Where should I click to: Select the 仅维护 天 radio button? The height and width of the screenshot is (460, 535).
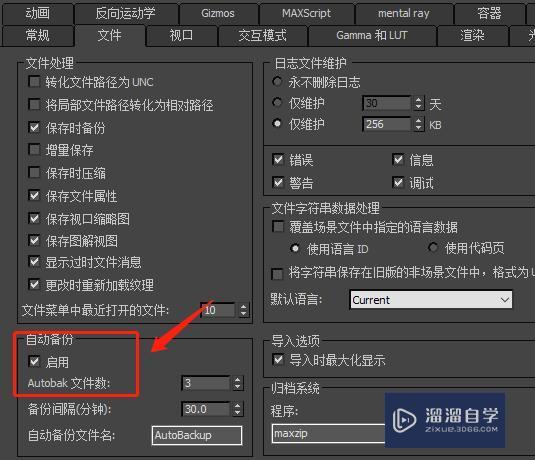point(277,102)
